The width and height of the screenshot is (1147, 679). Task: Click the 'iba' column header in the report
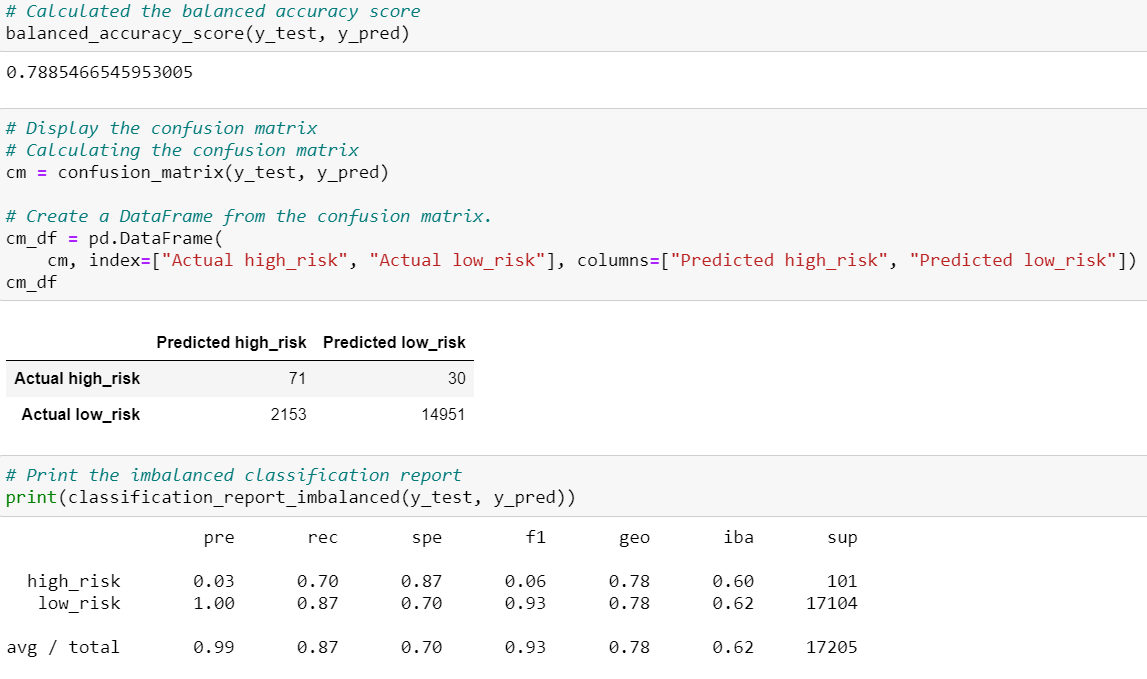point(738,537)
